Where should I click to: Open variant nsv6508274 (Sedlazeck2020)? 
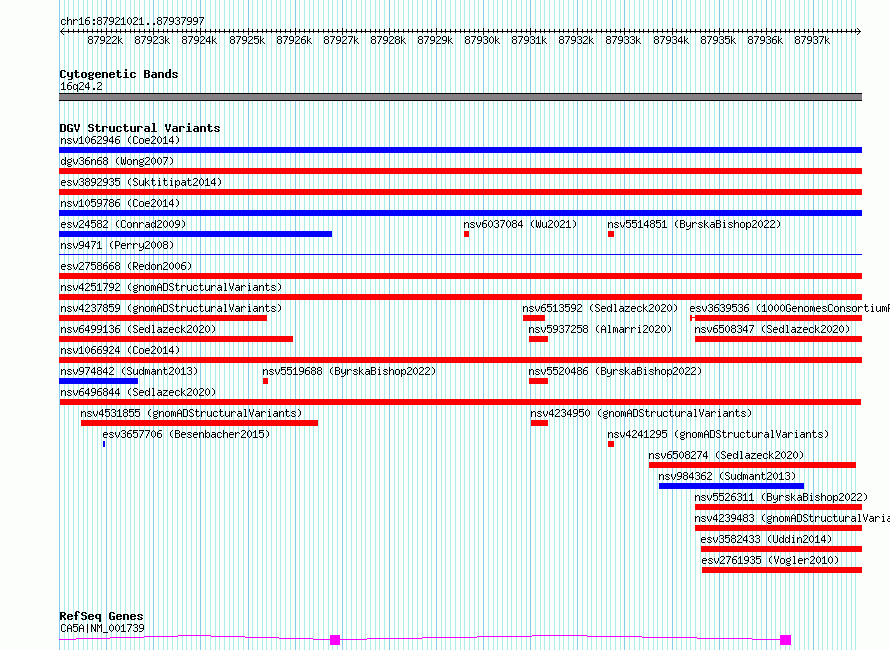point(726,455)
